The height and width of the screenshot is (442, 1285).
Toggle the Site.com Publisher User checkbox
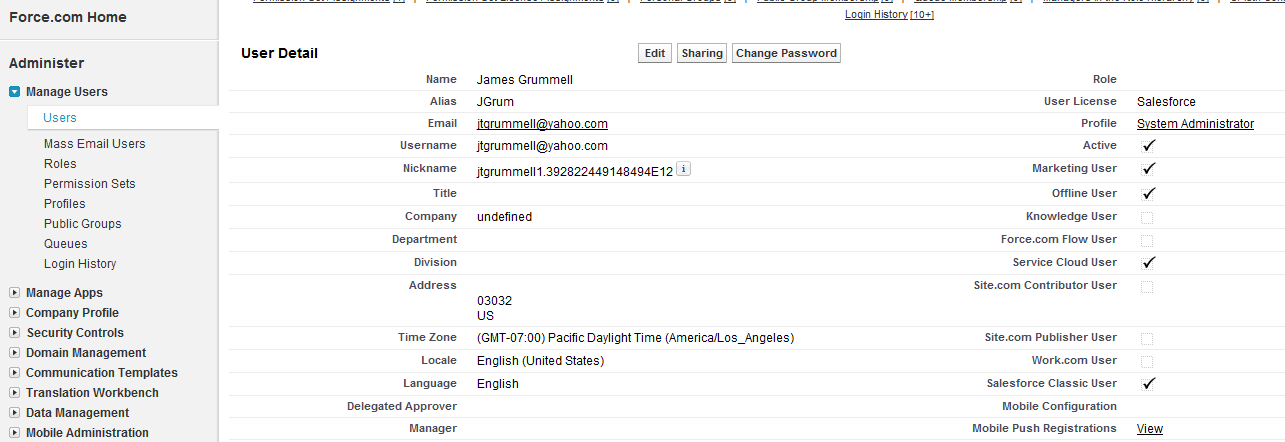click(1147, 338)
